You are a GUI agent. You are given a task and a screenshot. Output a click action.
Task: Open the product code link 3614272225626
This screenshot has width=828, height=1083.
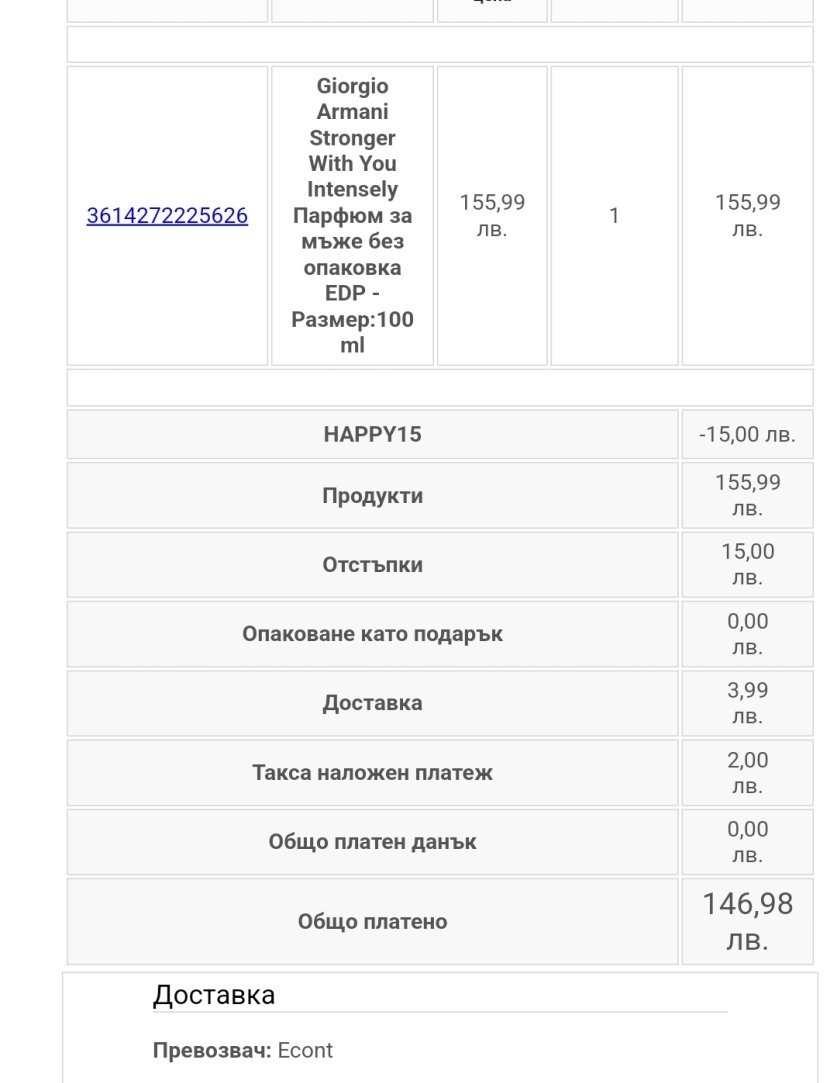pos(167,216)
